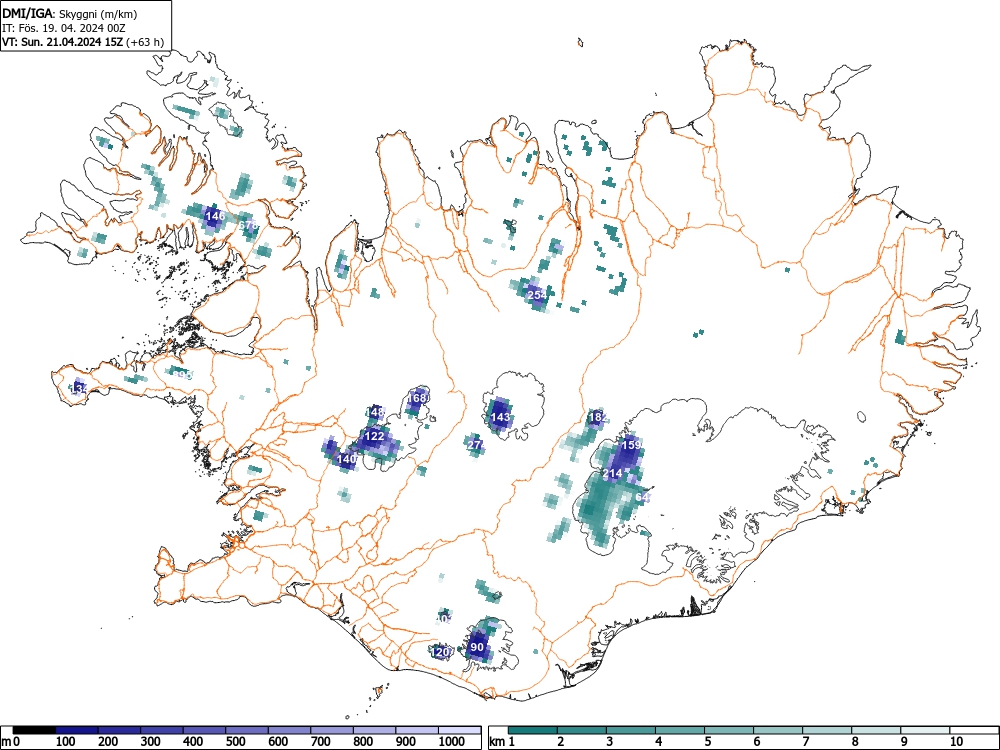Click the '182' visibility label
Image resolution: width=1000 pixels, height=750 pixels.
598,417
